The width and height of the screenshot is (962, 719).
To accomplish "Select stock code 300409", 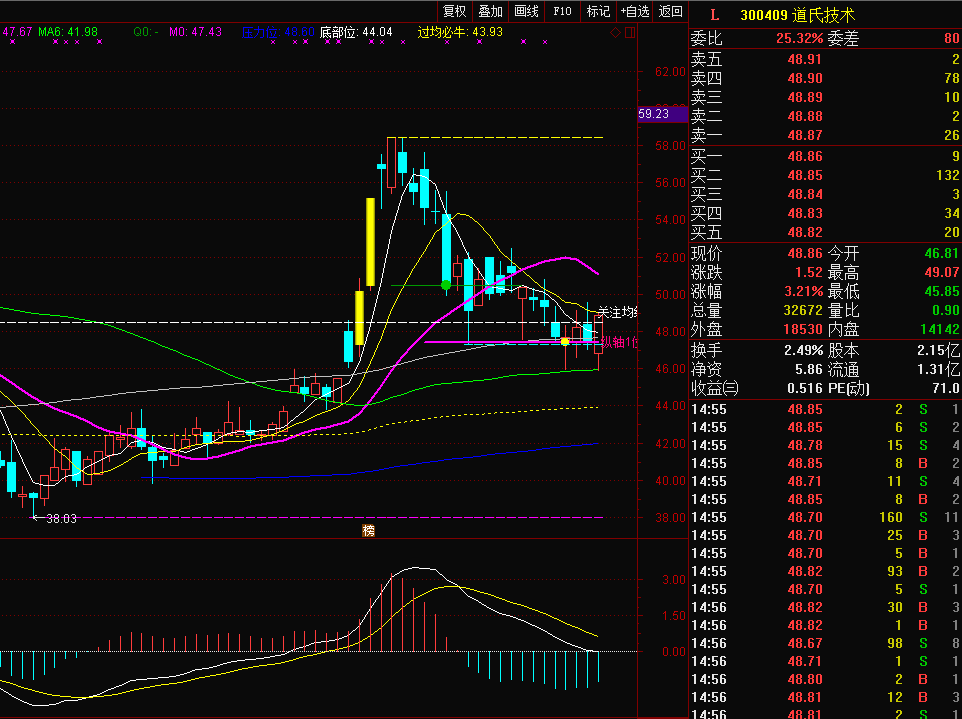I will [x=762, y=15].
